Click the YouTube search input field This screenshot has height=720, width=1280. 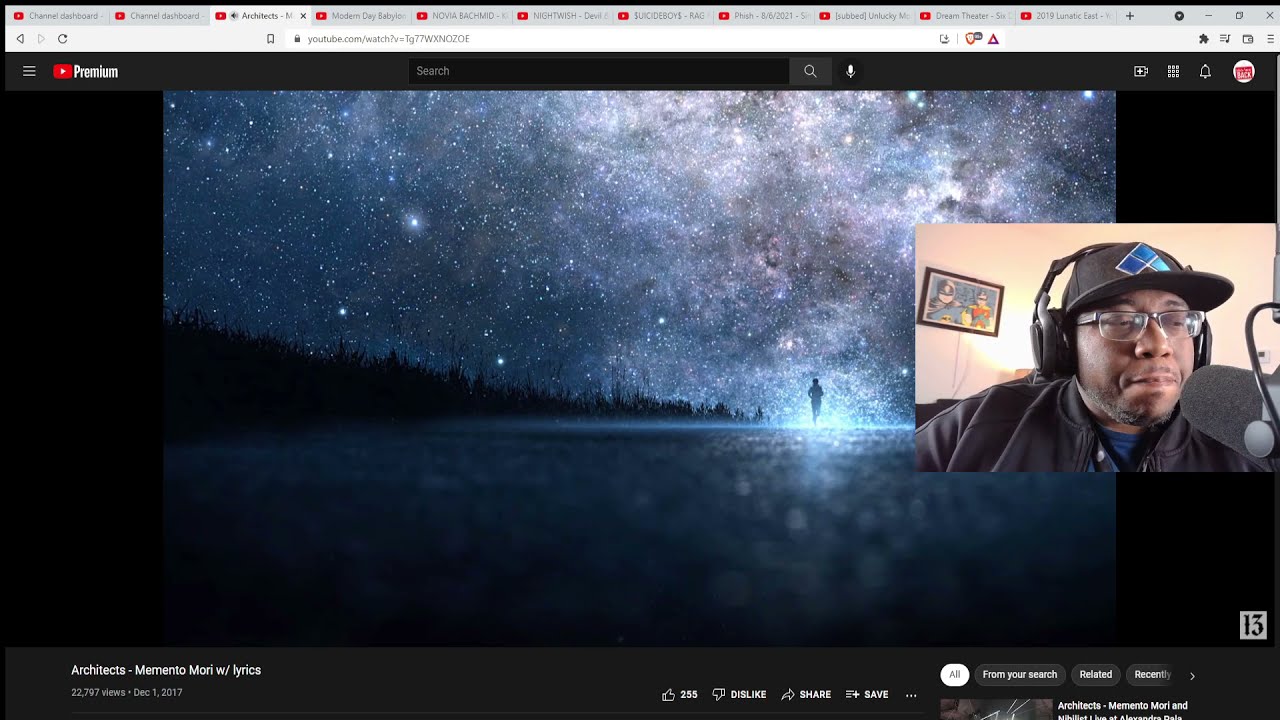click(x=599, y=71)
